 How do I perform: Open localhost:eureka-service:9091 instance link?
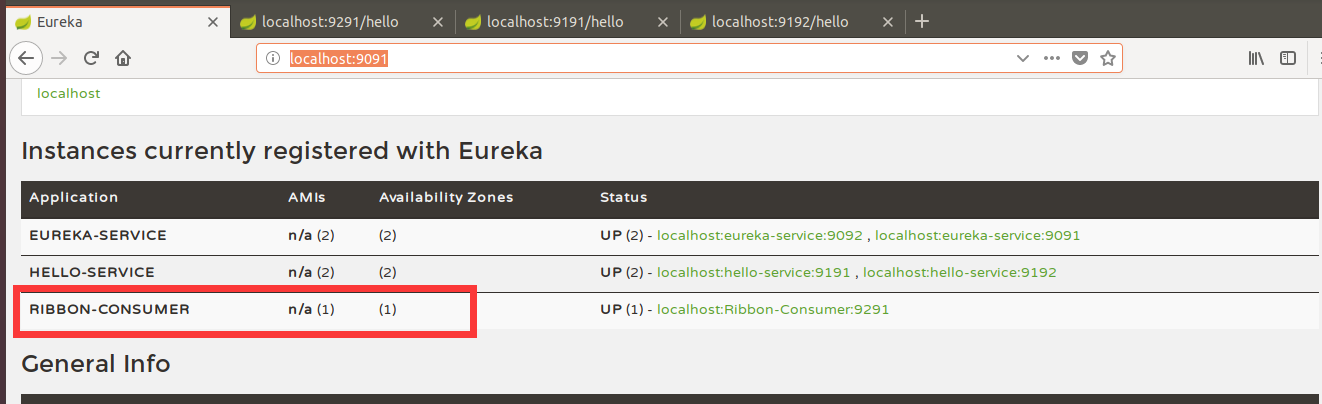coord(977,236)
